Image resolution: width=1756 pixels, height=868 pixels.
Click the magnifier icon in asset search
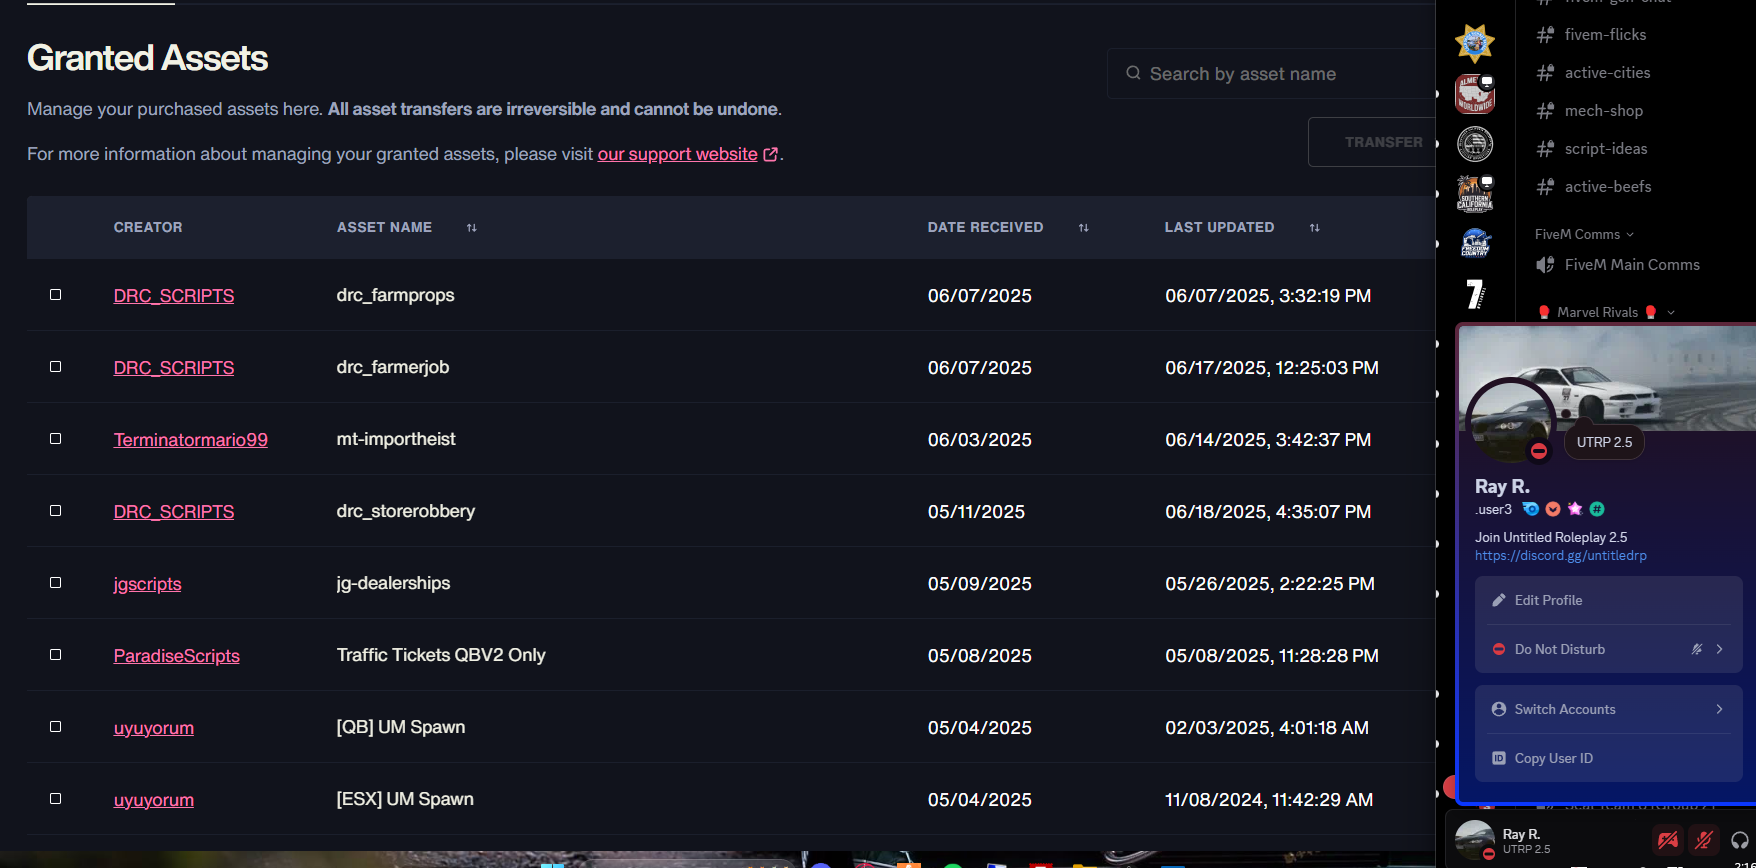point(1133,73)
